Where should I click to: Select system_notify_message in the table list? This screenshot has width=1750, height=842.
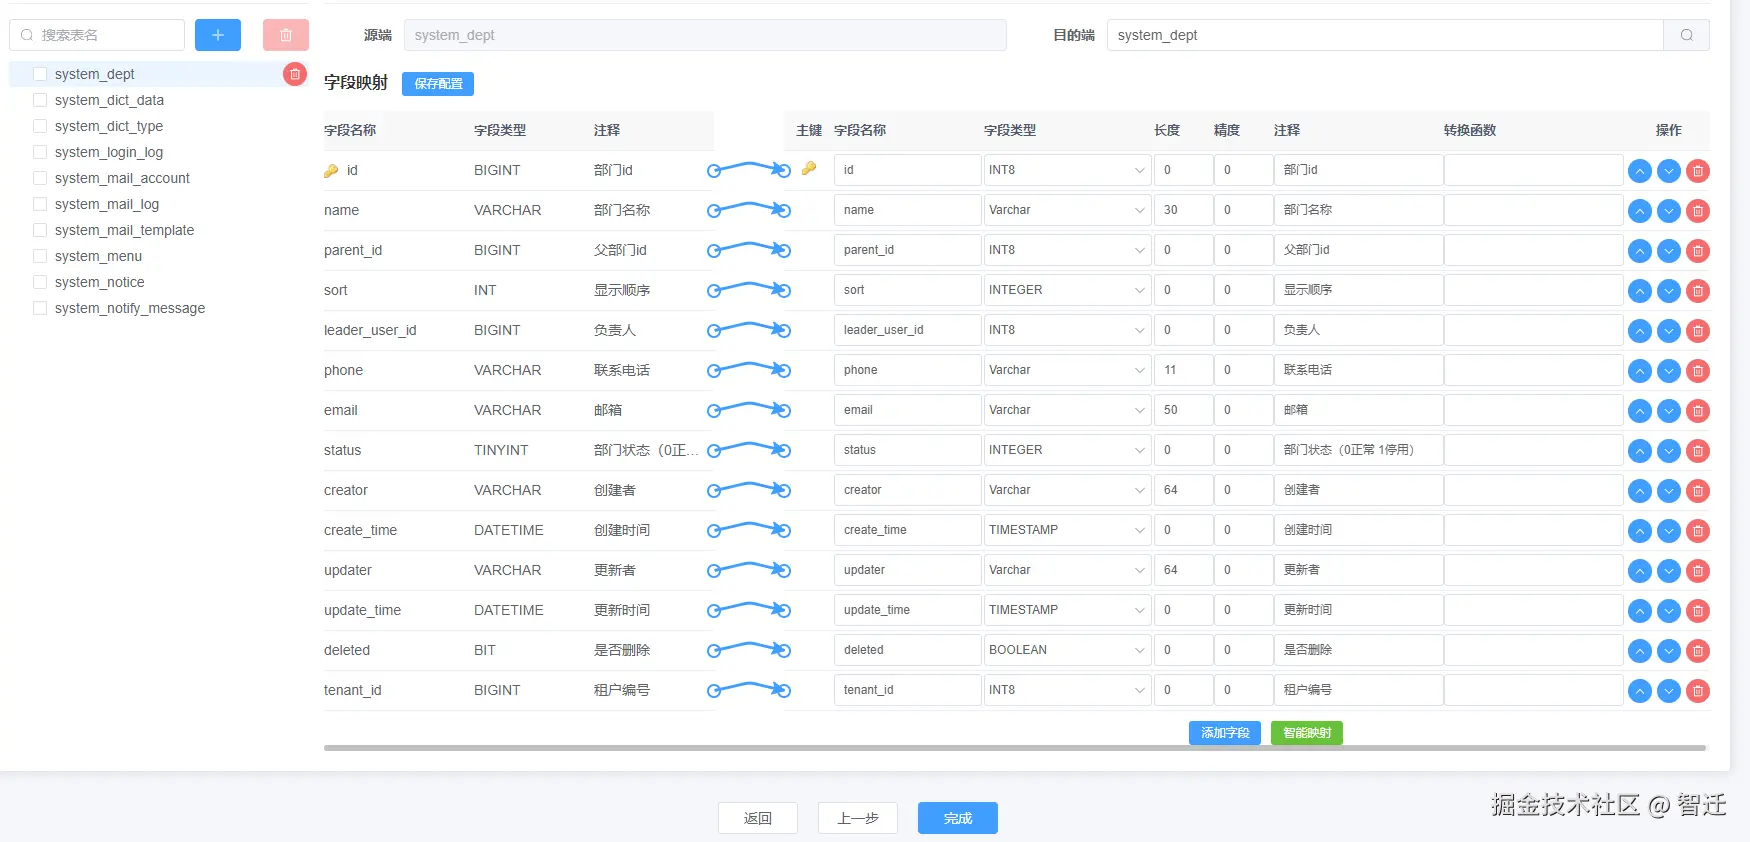coord(130,308)
